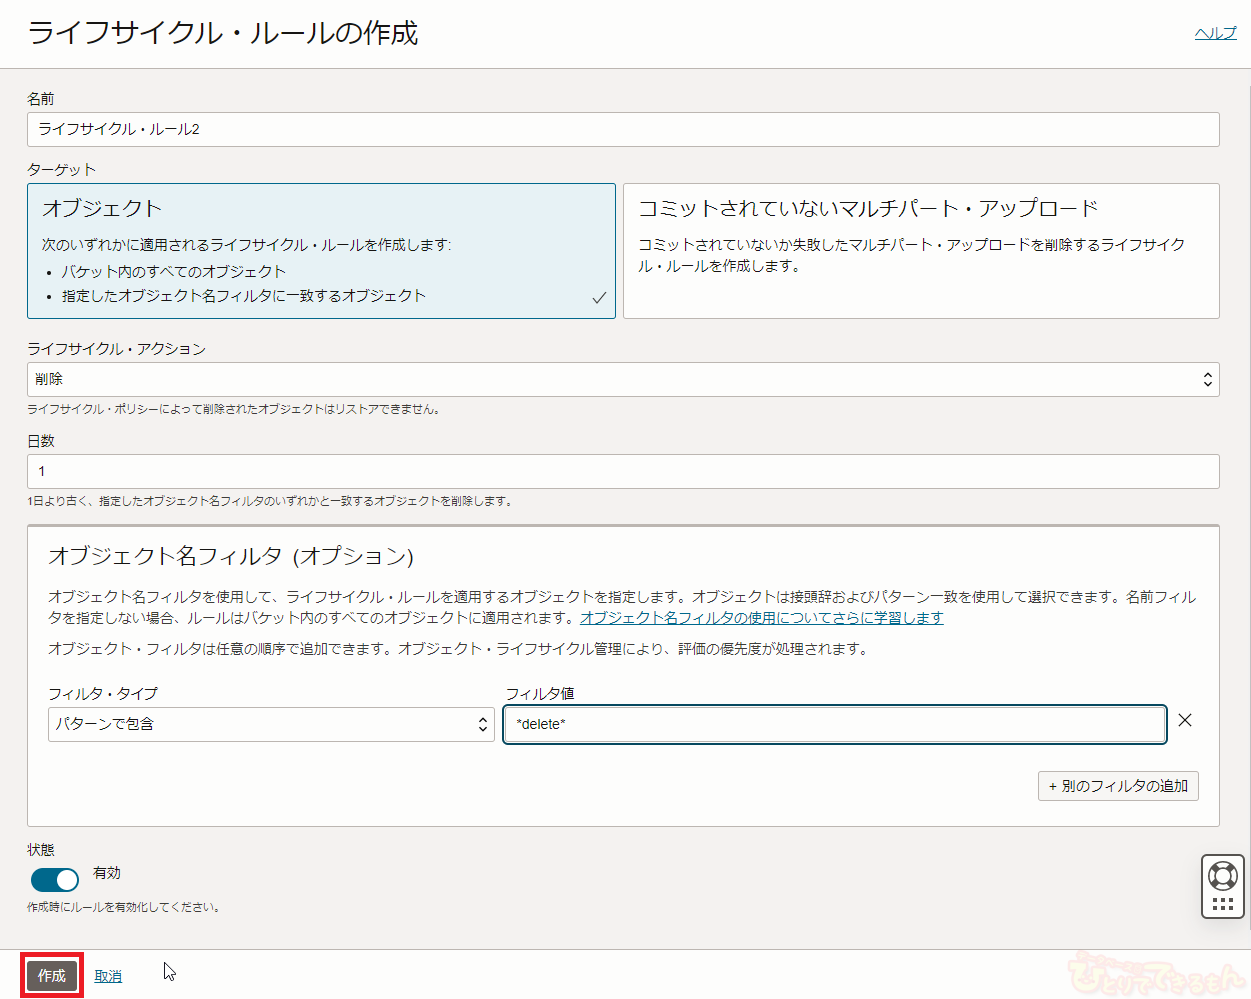1251x999 pixels.
Task: Toggle the 状態 switch off
Action: pos(55,880)
